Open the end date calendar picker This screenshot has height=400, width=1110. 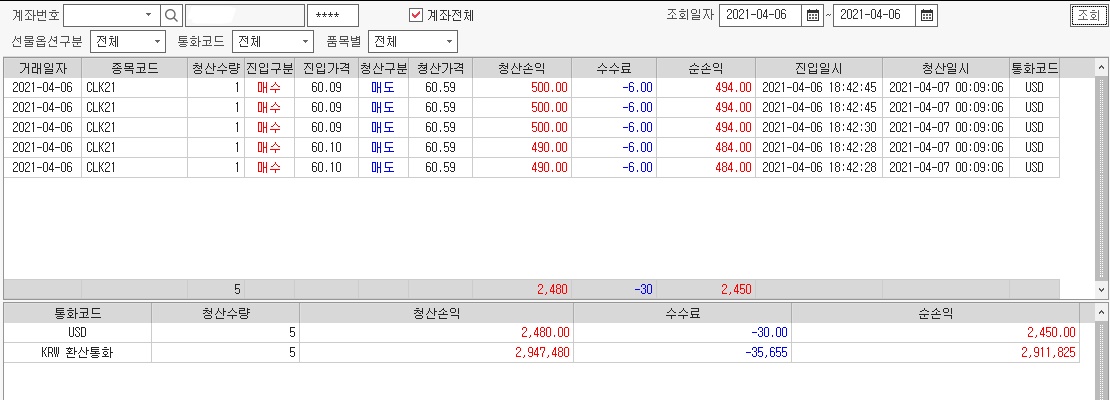[x=927, y=15]
